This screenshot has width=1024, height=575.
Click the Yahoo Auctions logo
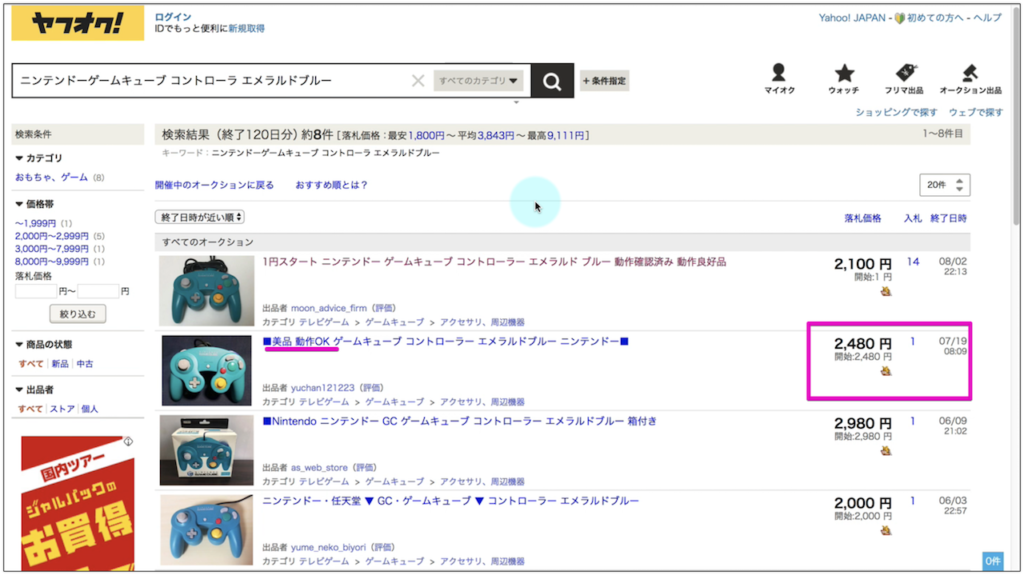[x=78, y=24]
